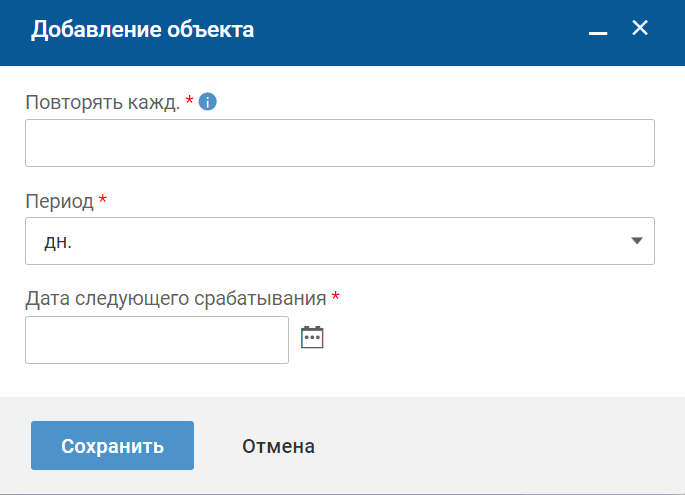Click the gray footer right of "Отмена"
The image size is (685, 495).
pyautogui.click(x=500, y=446)
